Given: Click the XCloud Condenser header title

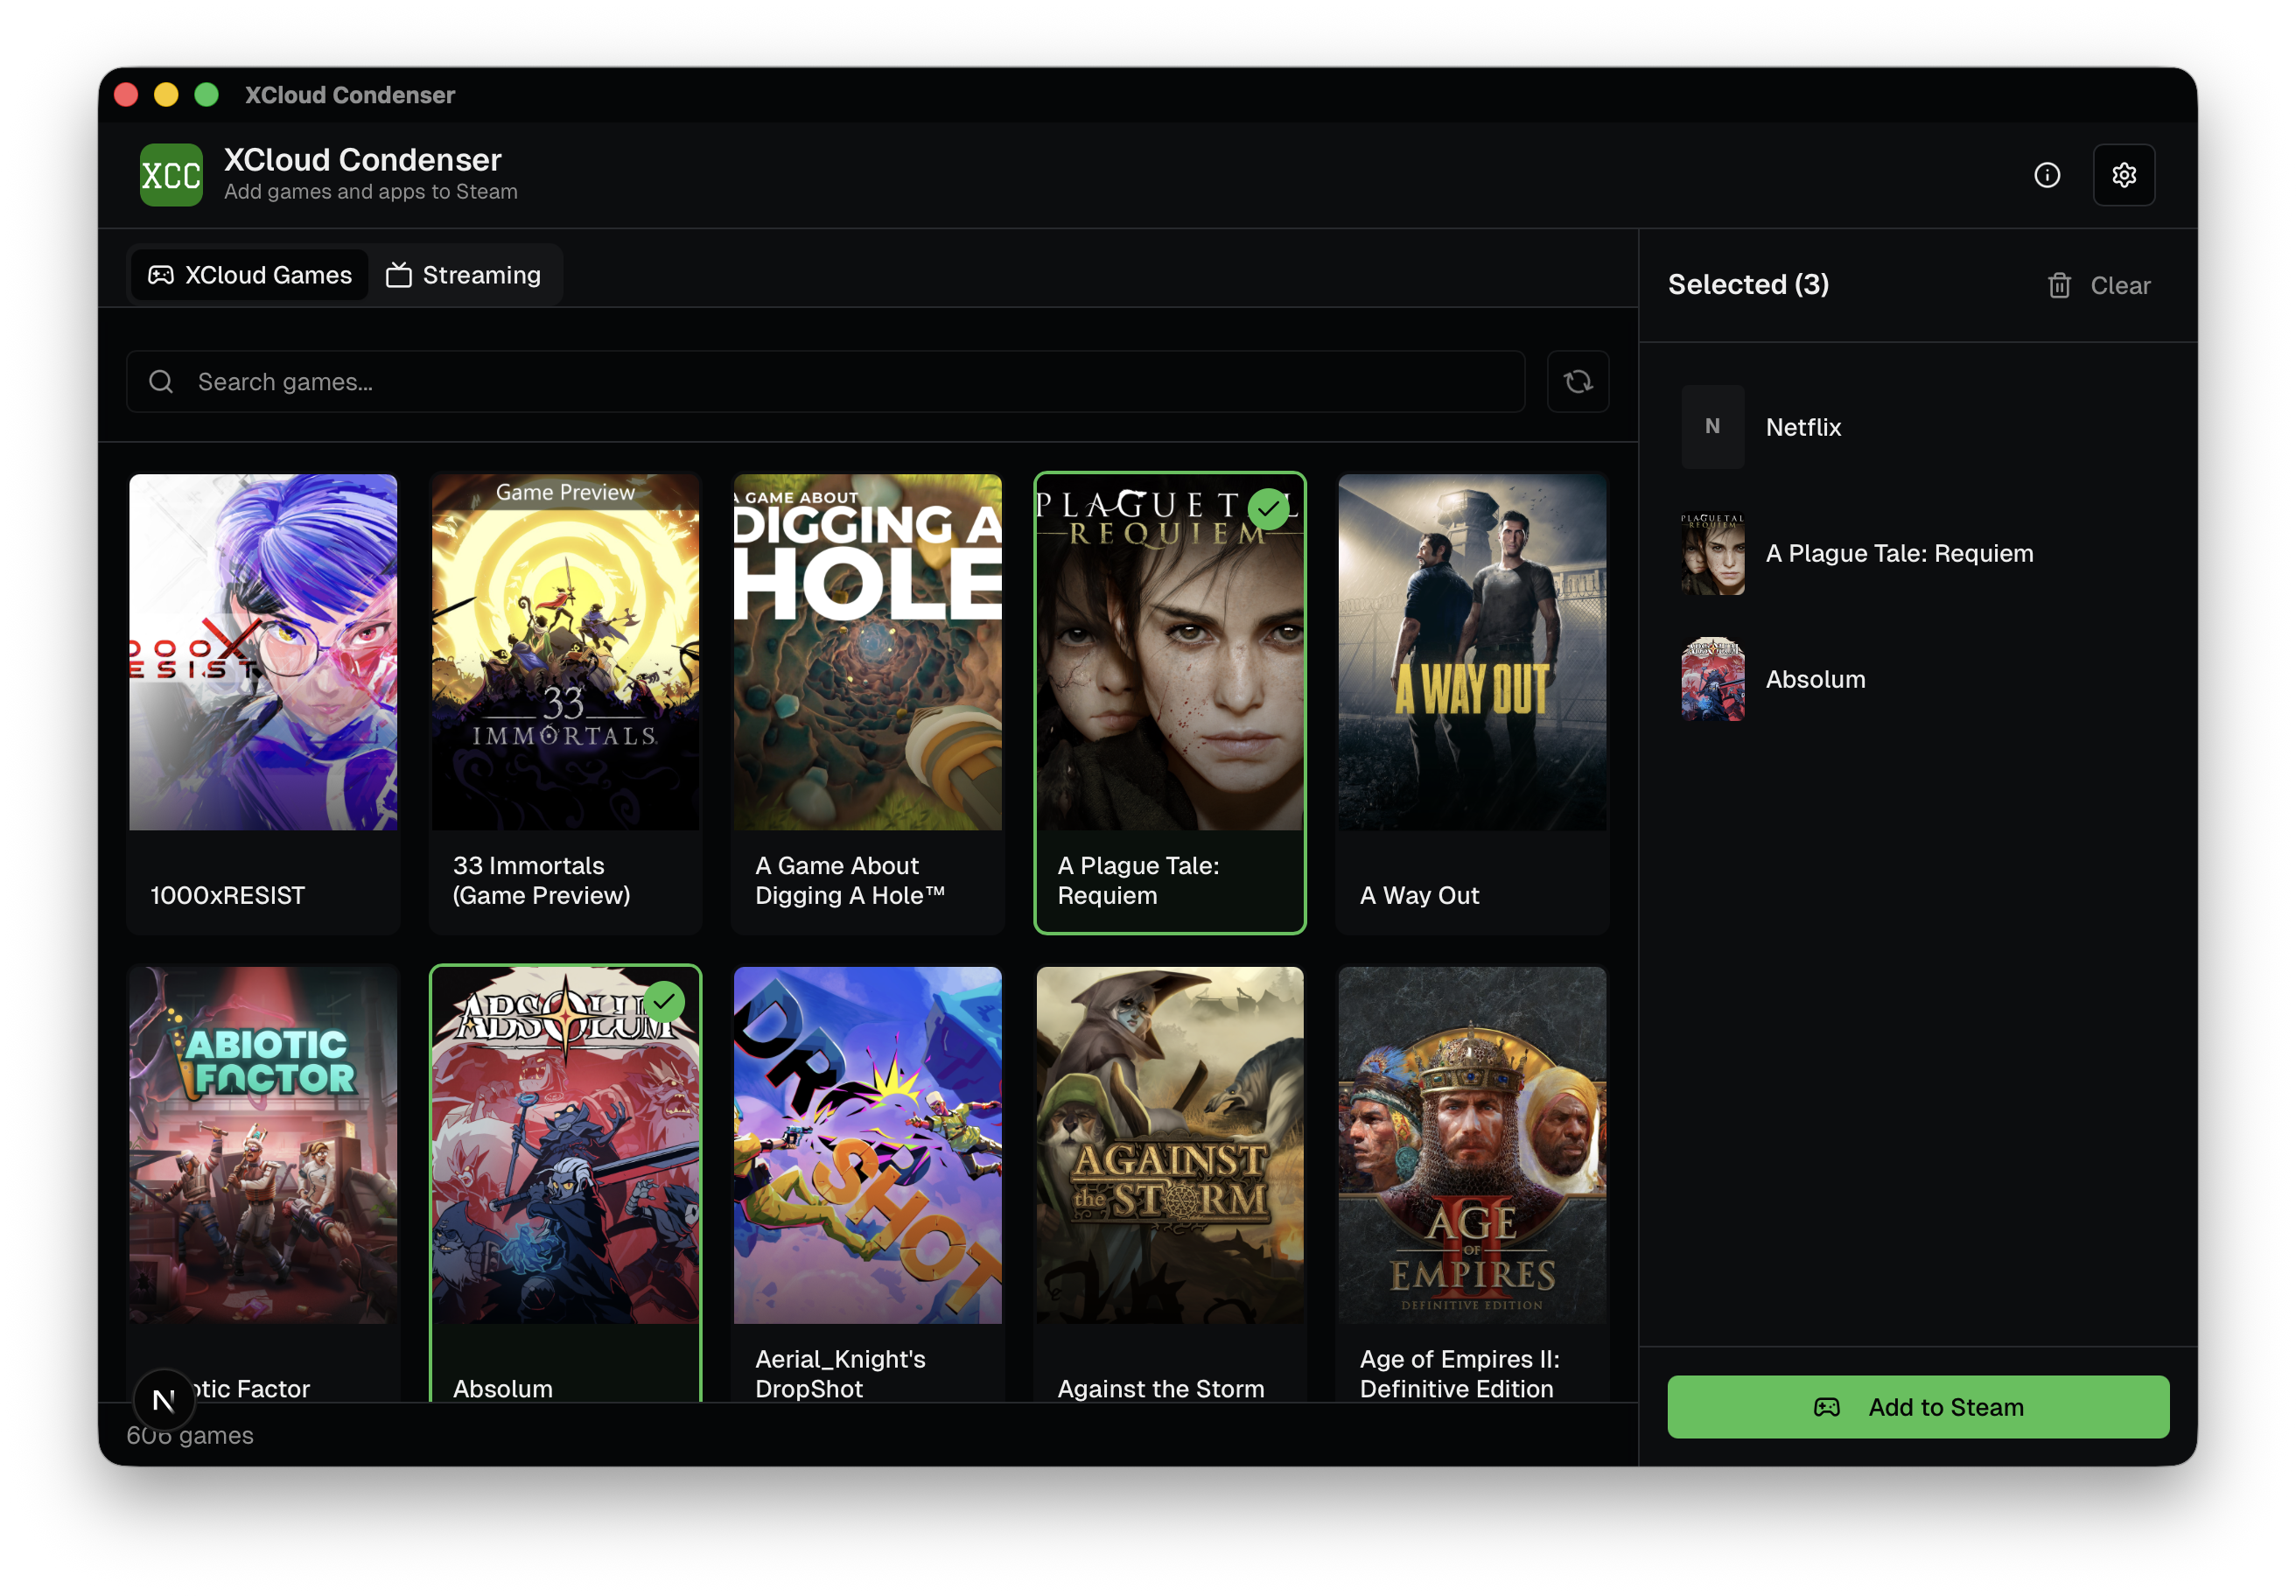Looking at the screenshot, I should (x=363, y=160).
